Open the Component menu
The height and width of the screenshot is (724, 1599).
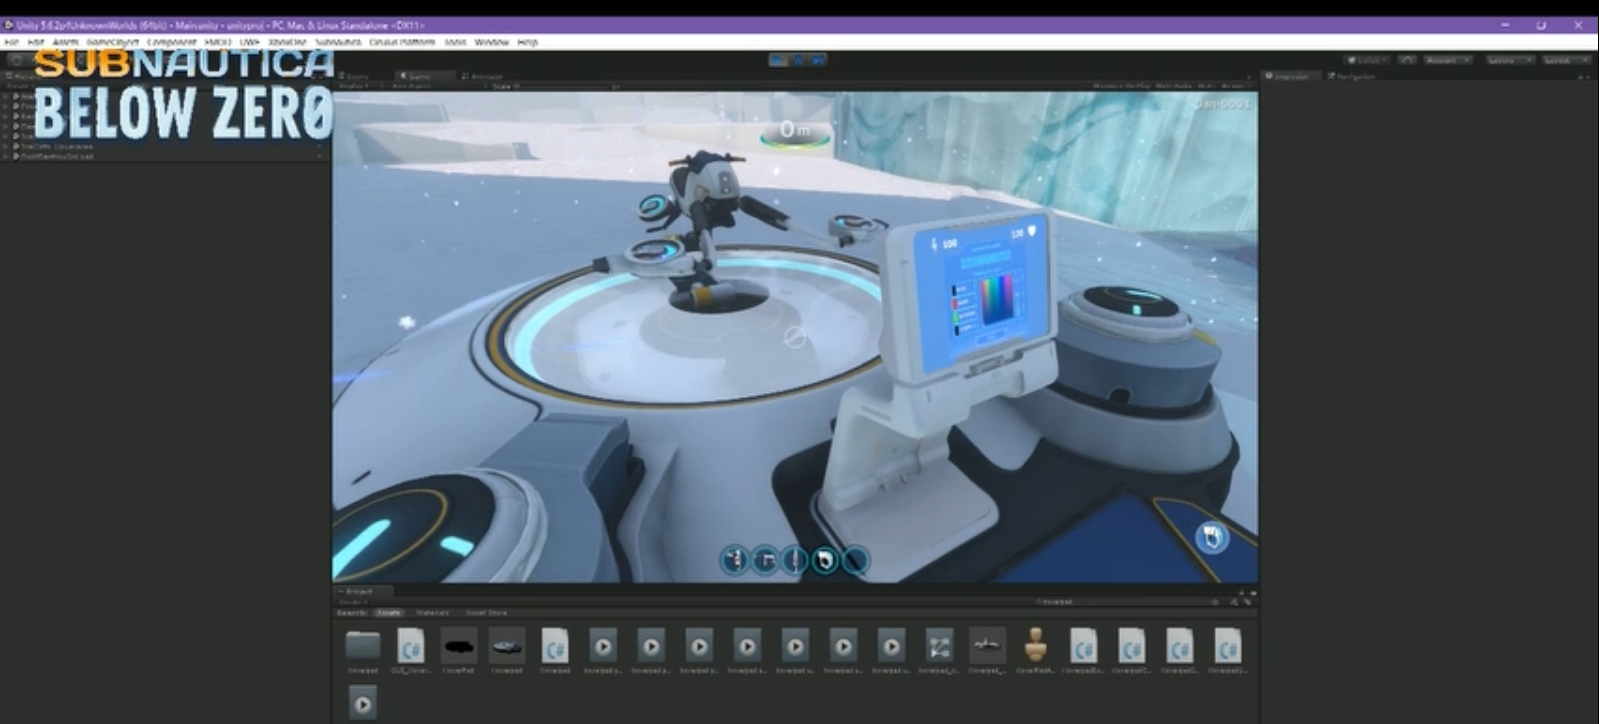coord(172,42)
